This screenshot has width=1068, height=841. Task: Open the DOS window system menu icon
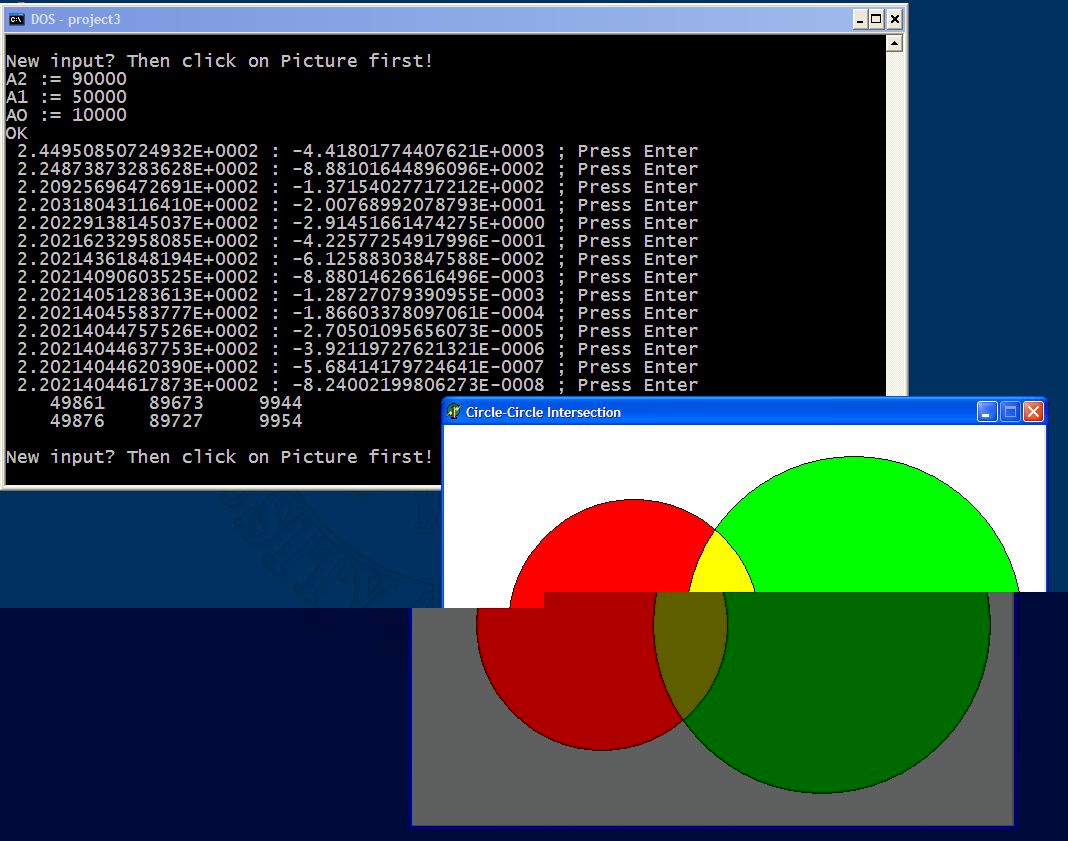[x=16, y=19]
